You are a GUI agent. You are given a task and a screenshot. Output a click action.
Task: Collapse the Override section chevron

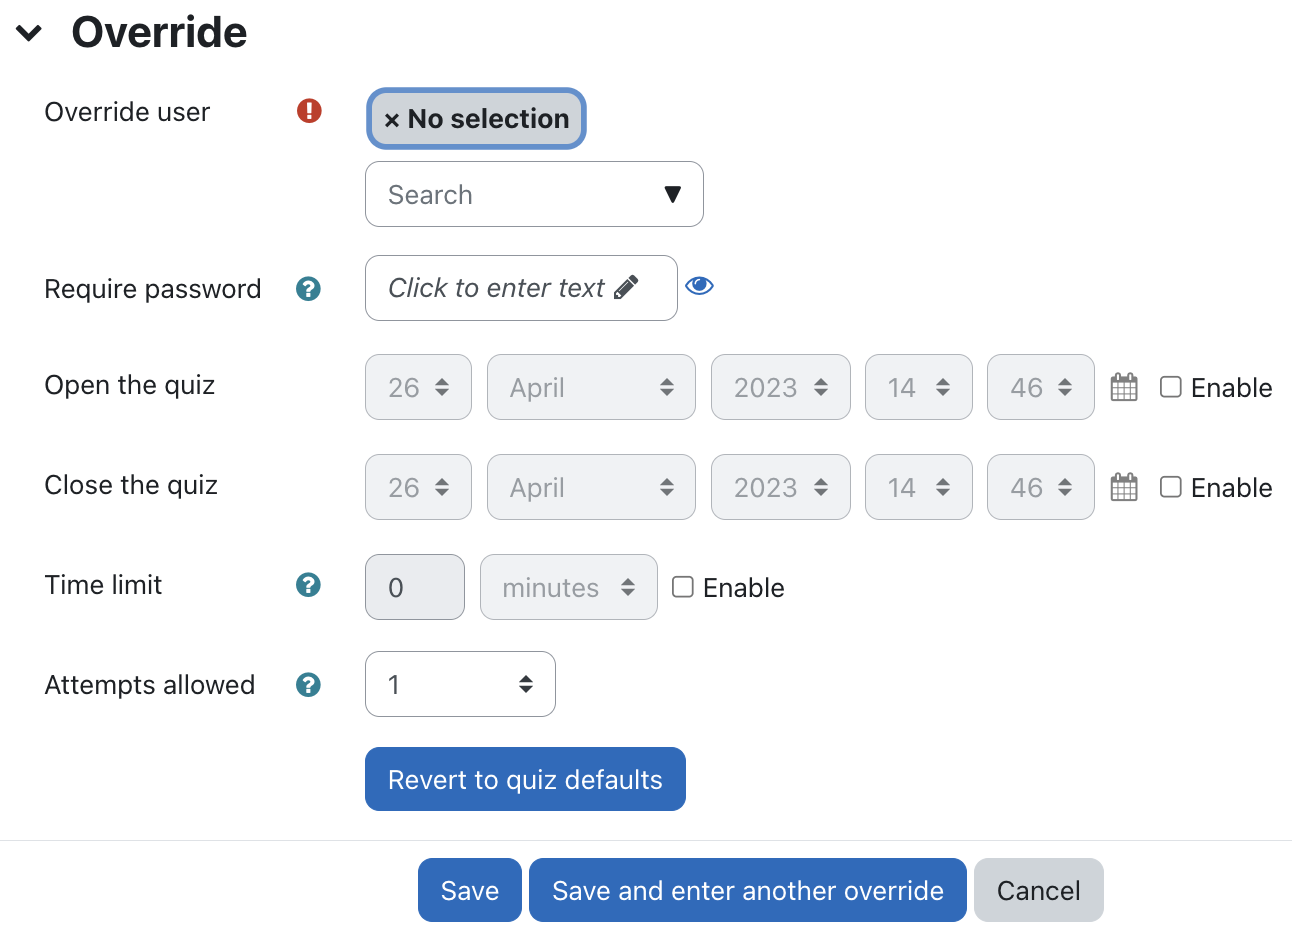[x=29, y=33]
